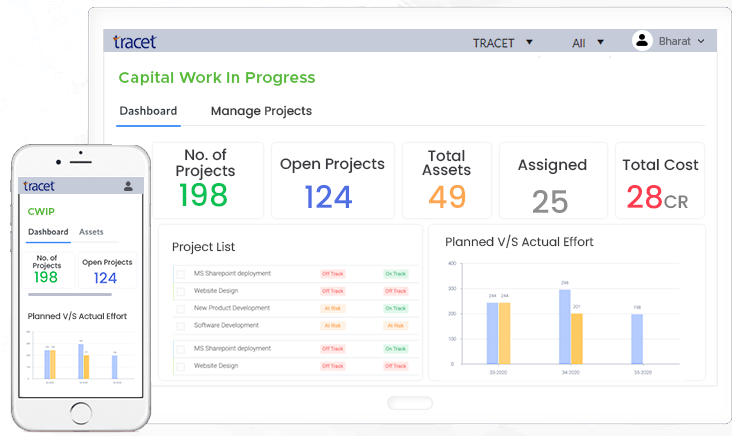741x436 pixels.
Task: Click Off Track badge for first MS Sharepoint deployment
Action: click(x=333, y=273)
